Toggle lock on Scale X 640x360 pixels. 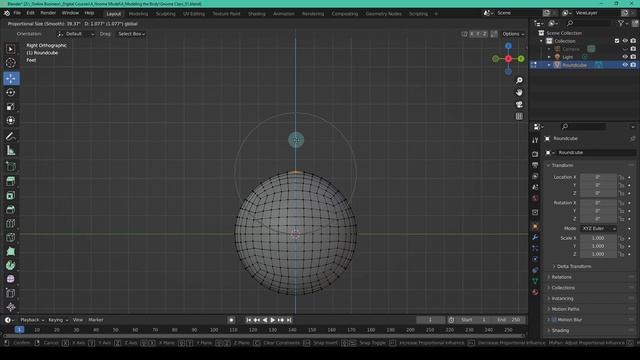(621, 238)
